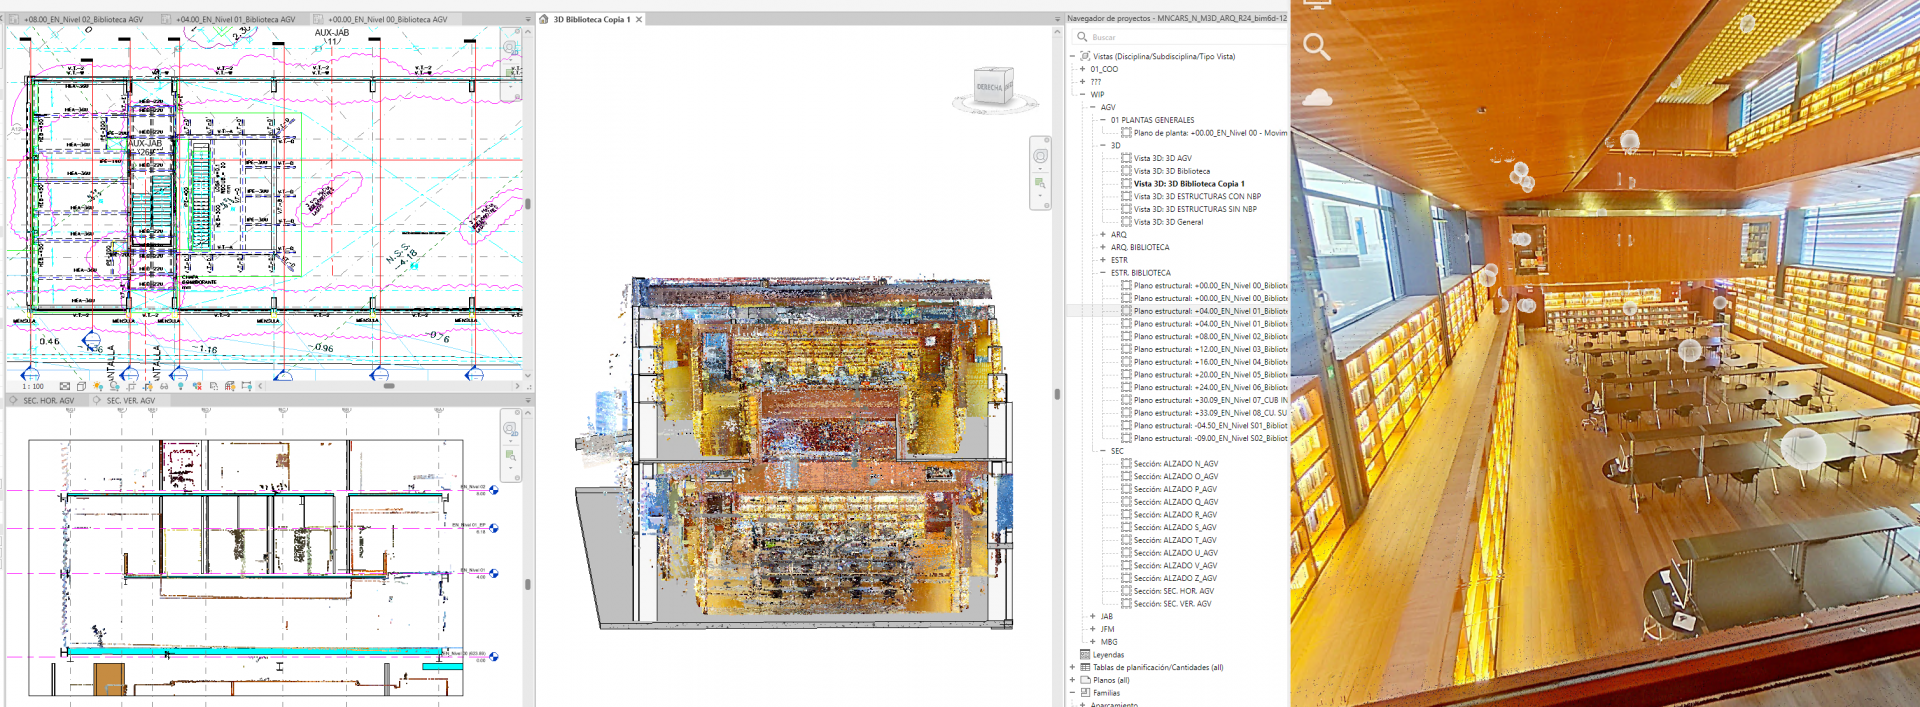The width and height of the screenshot is (1920, 707).
Task: Click the 1:100 view scale control
Action: point(33,386)
